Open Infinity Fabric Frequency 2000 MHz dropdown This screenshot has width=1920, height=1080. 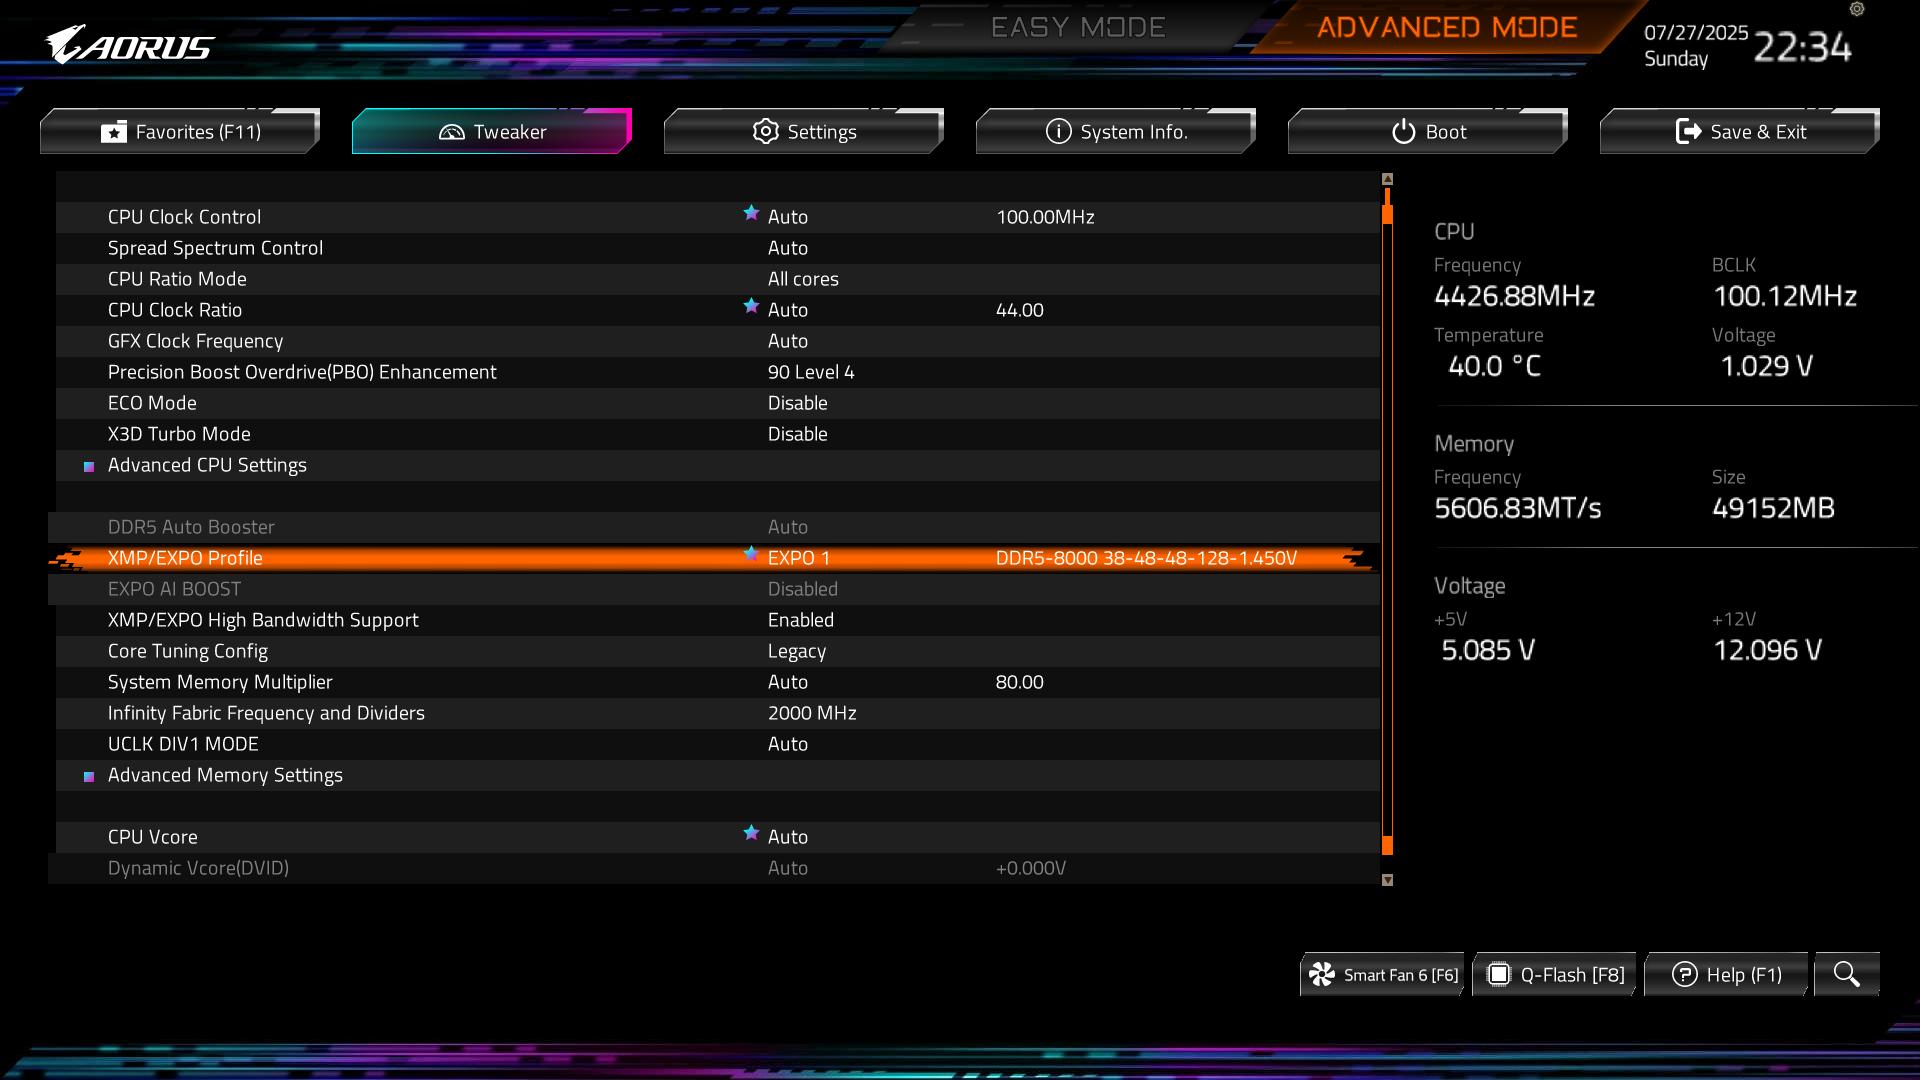click(x=811, y=713)
